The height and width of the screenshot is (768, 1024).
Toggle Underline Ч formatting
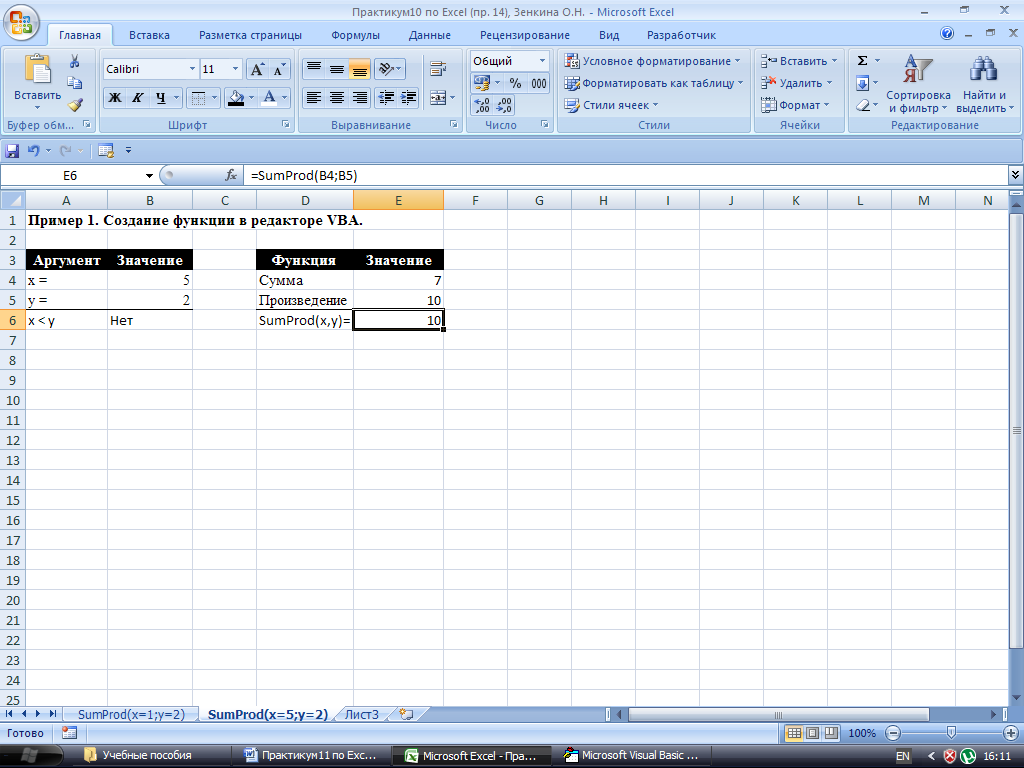click(160, 98)
